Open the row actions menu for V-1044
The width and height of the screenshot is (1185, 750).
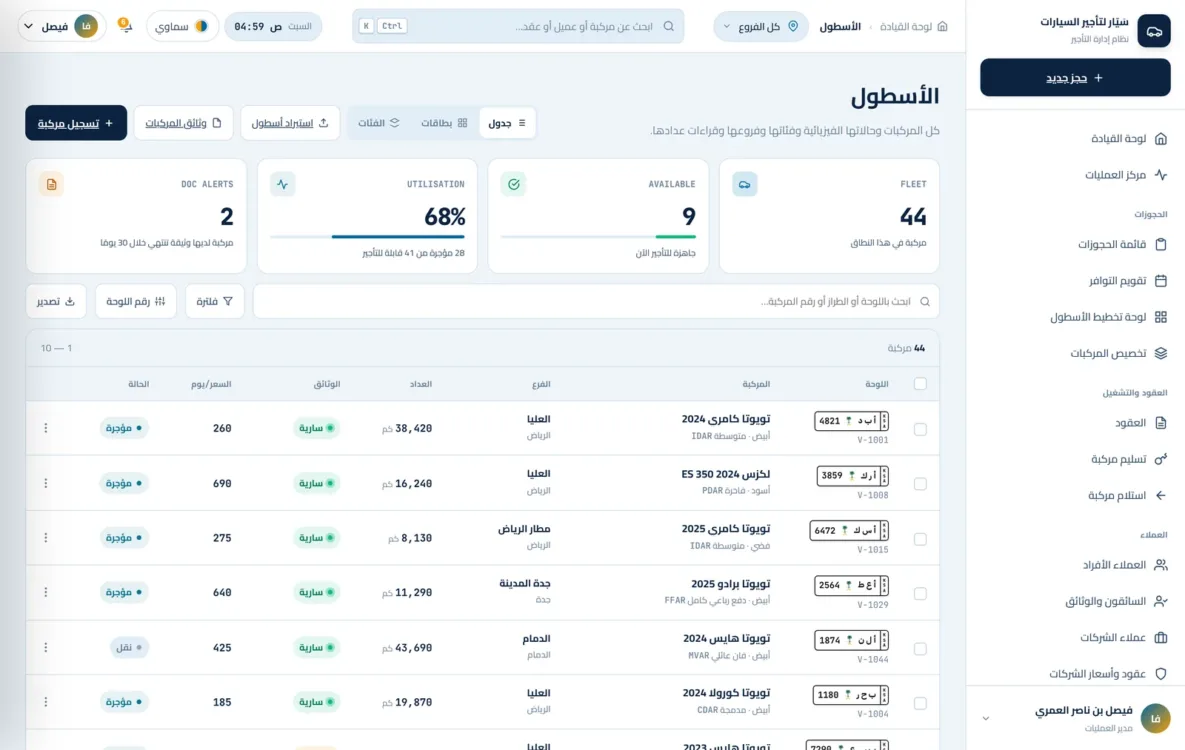[x=45, y=647]
